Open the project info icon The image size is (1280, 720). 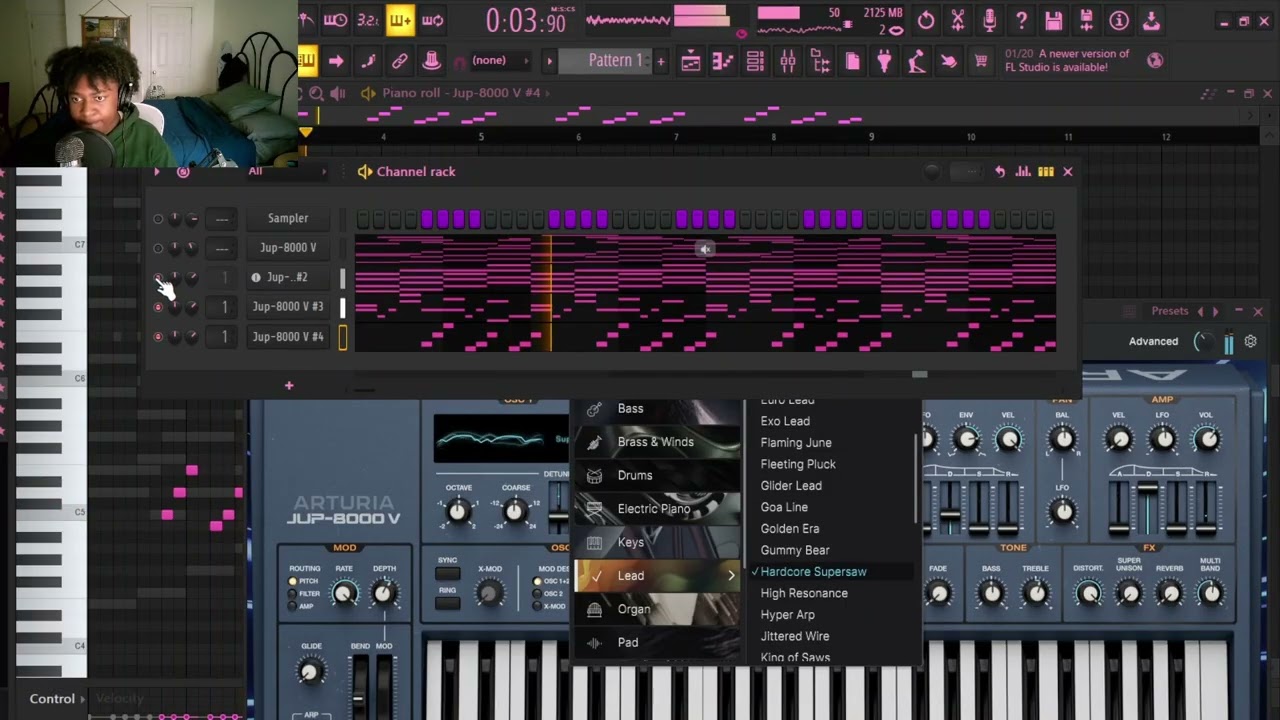[x=1119, y=20]
